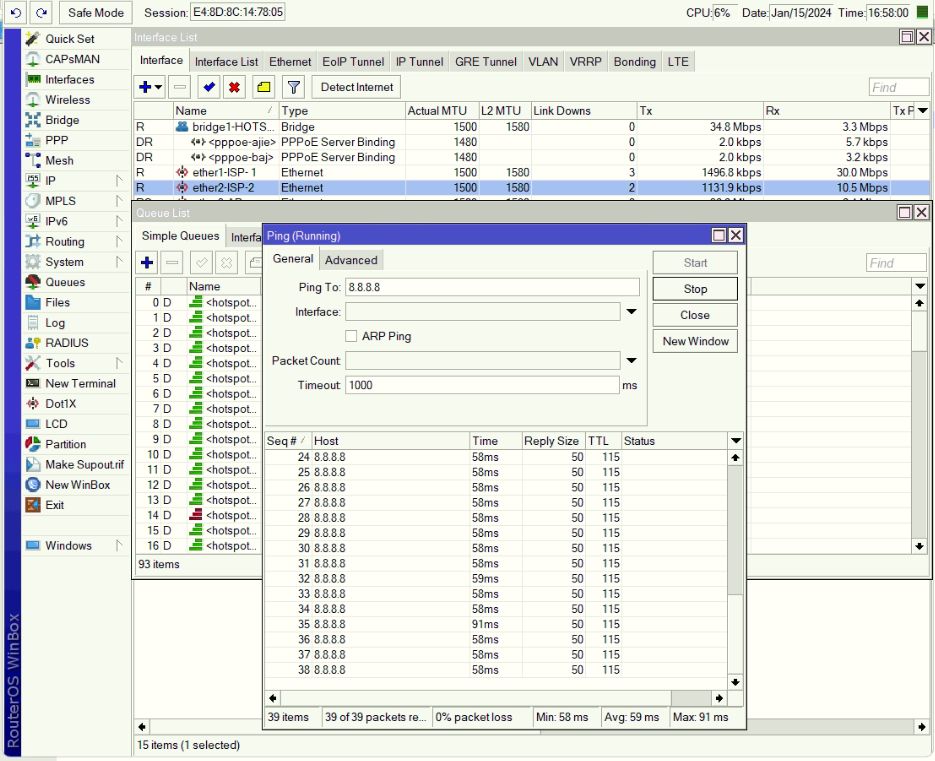Add a new simple queue with plus
The width and height of the screenshot is (935, 761).
[147, 262]
